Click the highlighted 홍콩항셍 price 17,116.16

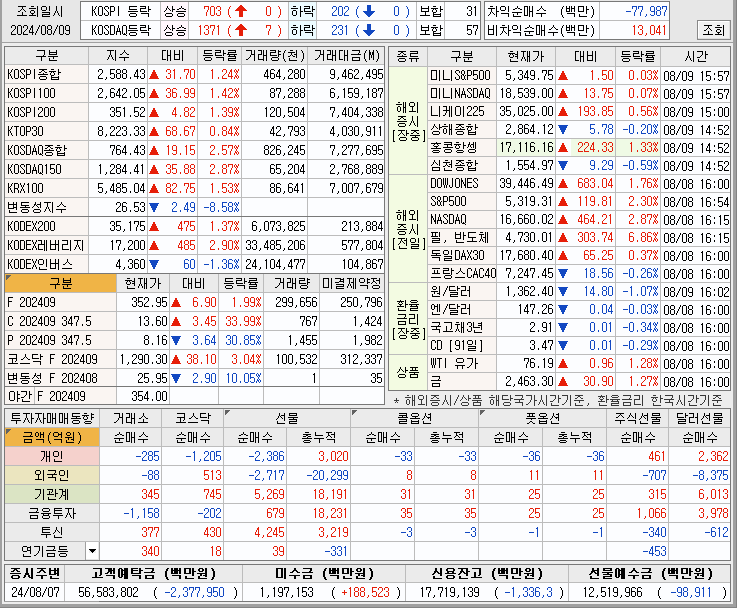point(526,148)
